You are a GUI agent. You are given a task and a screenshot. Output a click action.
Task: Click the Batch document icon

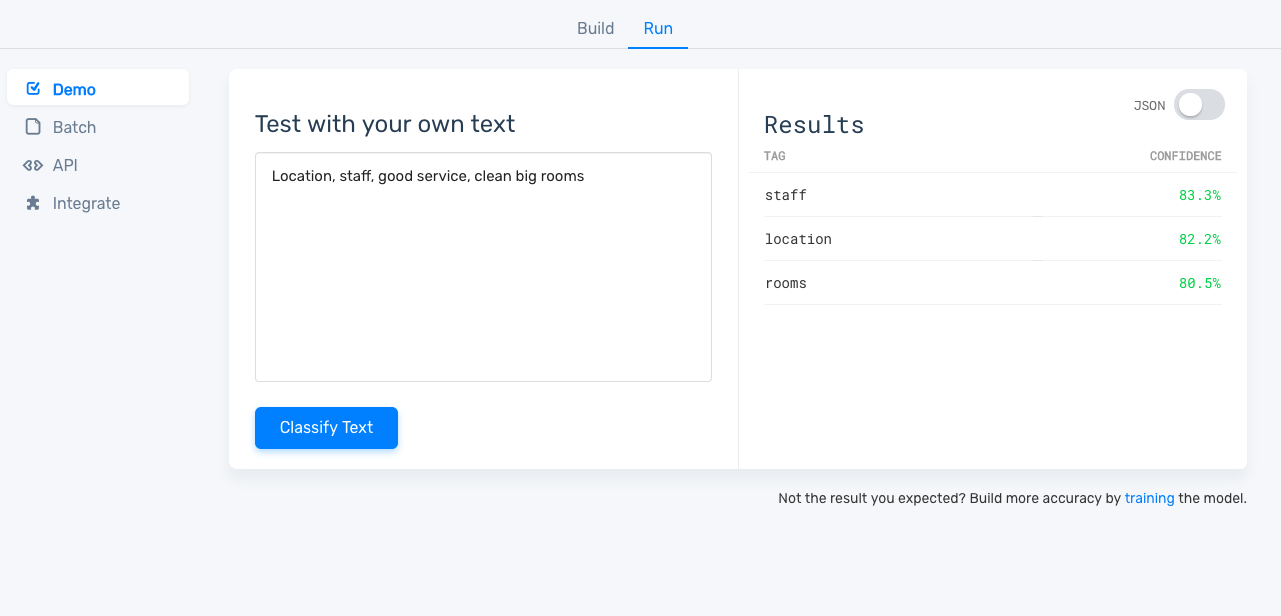[33, 127]
